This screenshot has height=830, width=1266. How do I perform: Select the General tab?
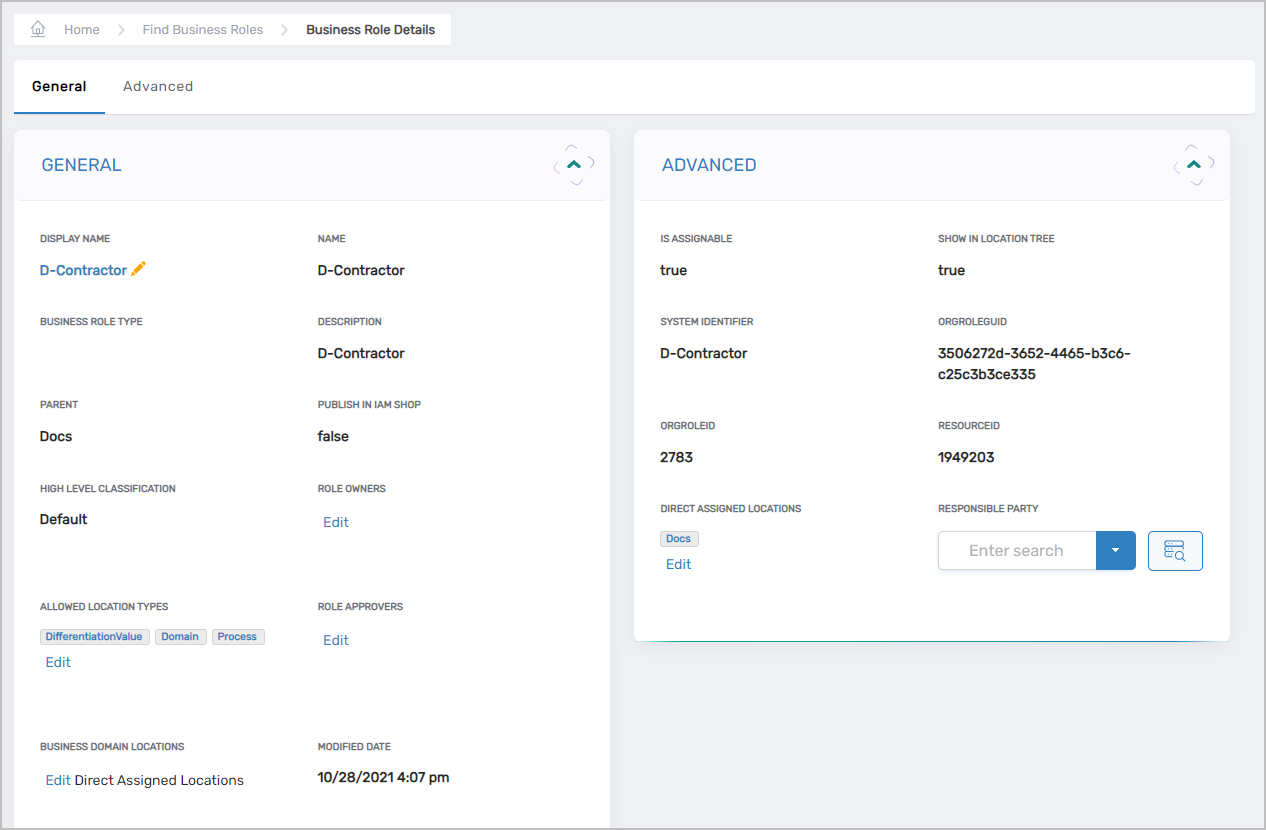(59, 87)
